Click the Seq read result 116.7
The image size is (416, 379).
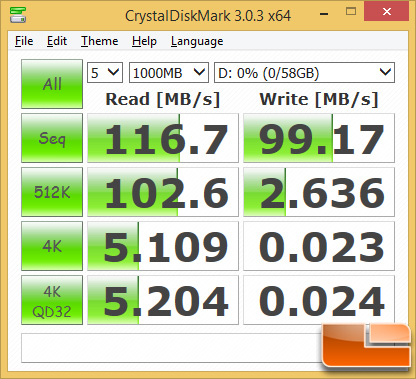tap(163, 138)
